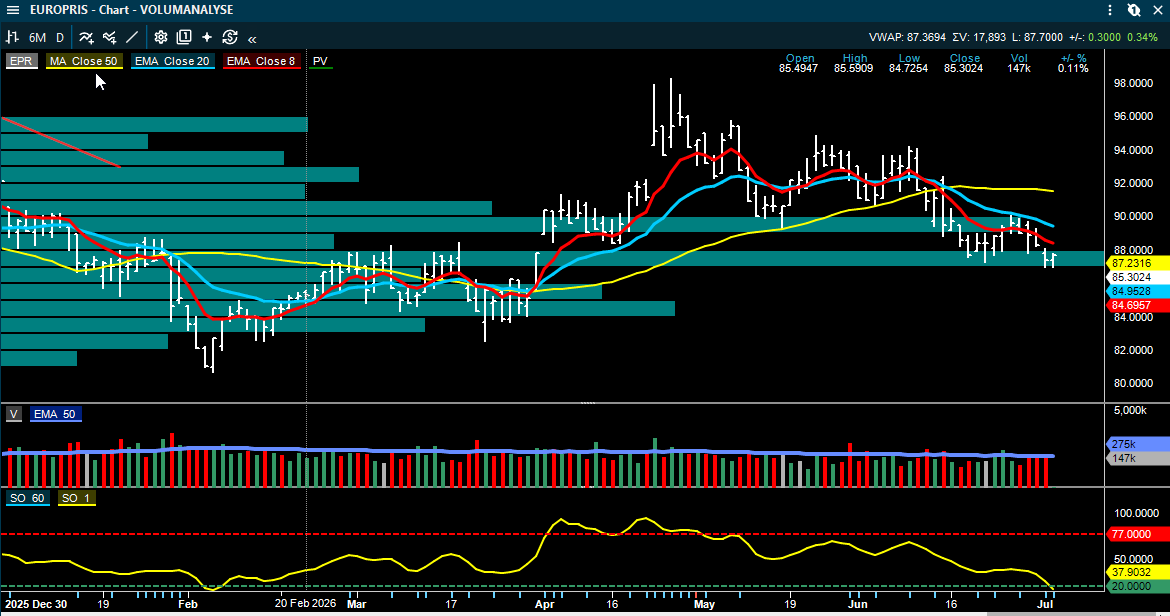Click the L: 87.7000 last price readout
Viewport: 1170px width, 616px height.
coord(1038,37)
